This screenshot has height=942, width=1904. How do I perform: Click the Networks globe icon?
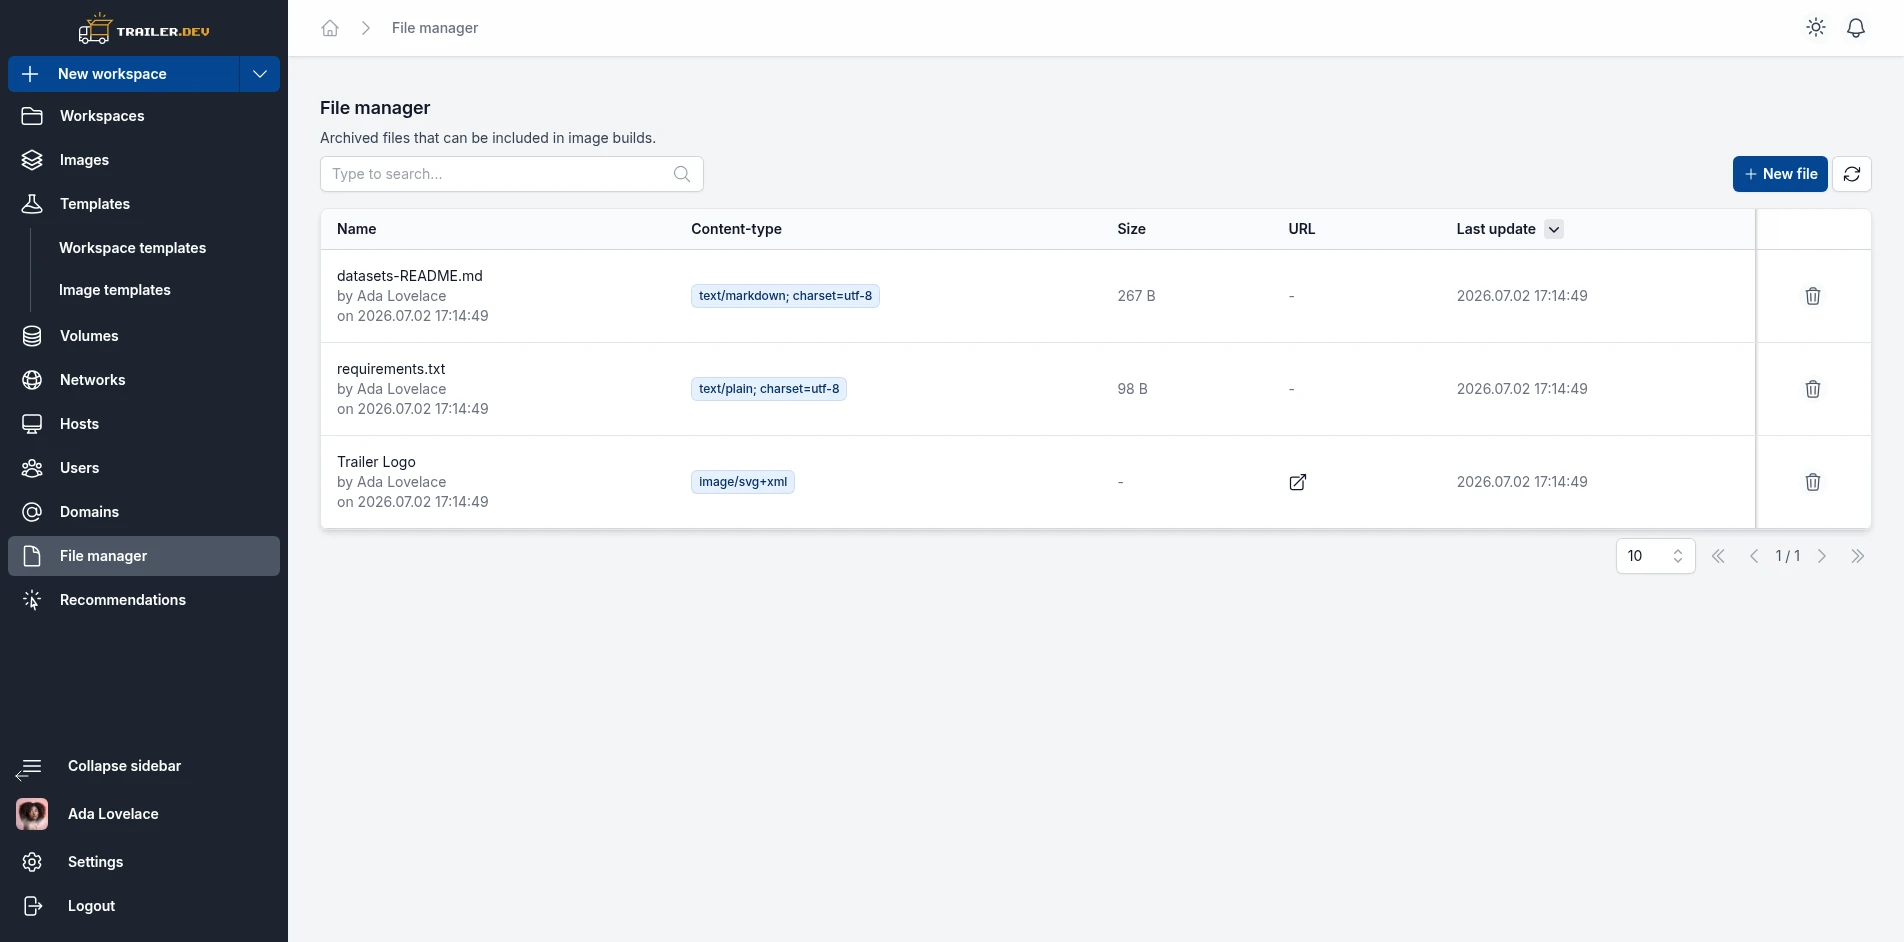tap(32, 380)
